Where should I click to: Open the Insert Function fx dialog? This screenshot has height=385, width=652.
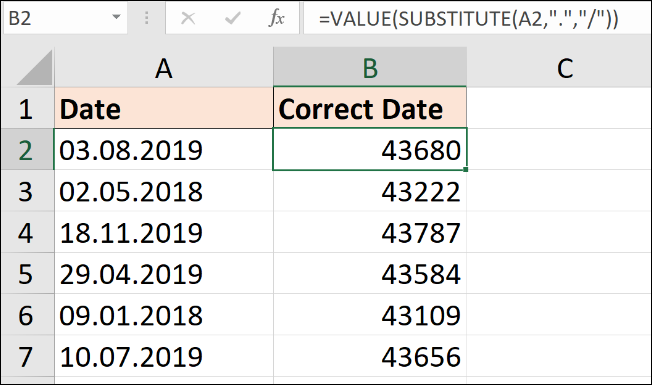pos(277,18)
